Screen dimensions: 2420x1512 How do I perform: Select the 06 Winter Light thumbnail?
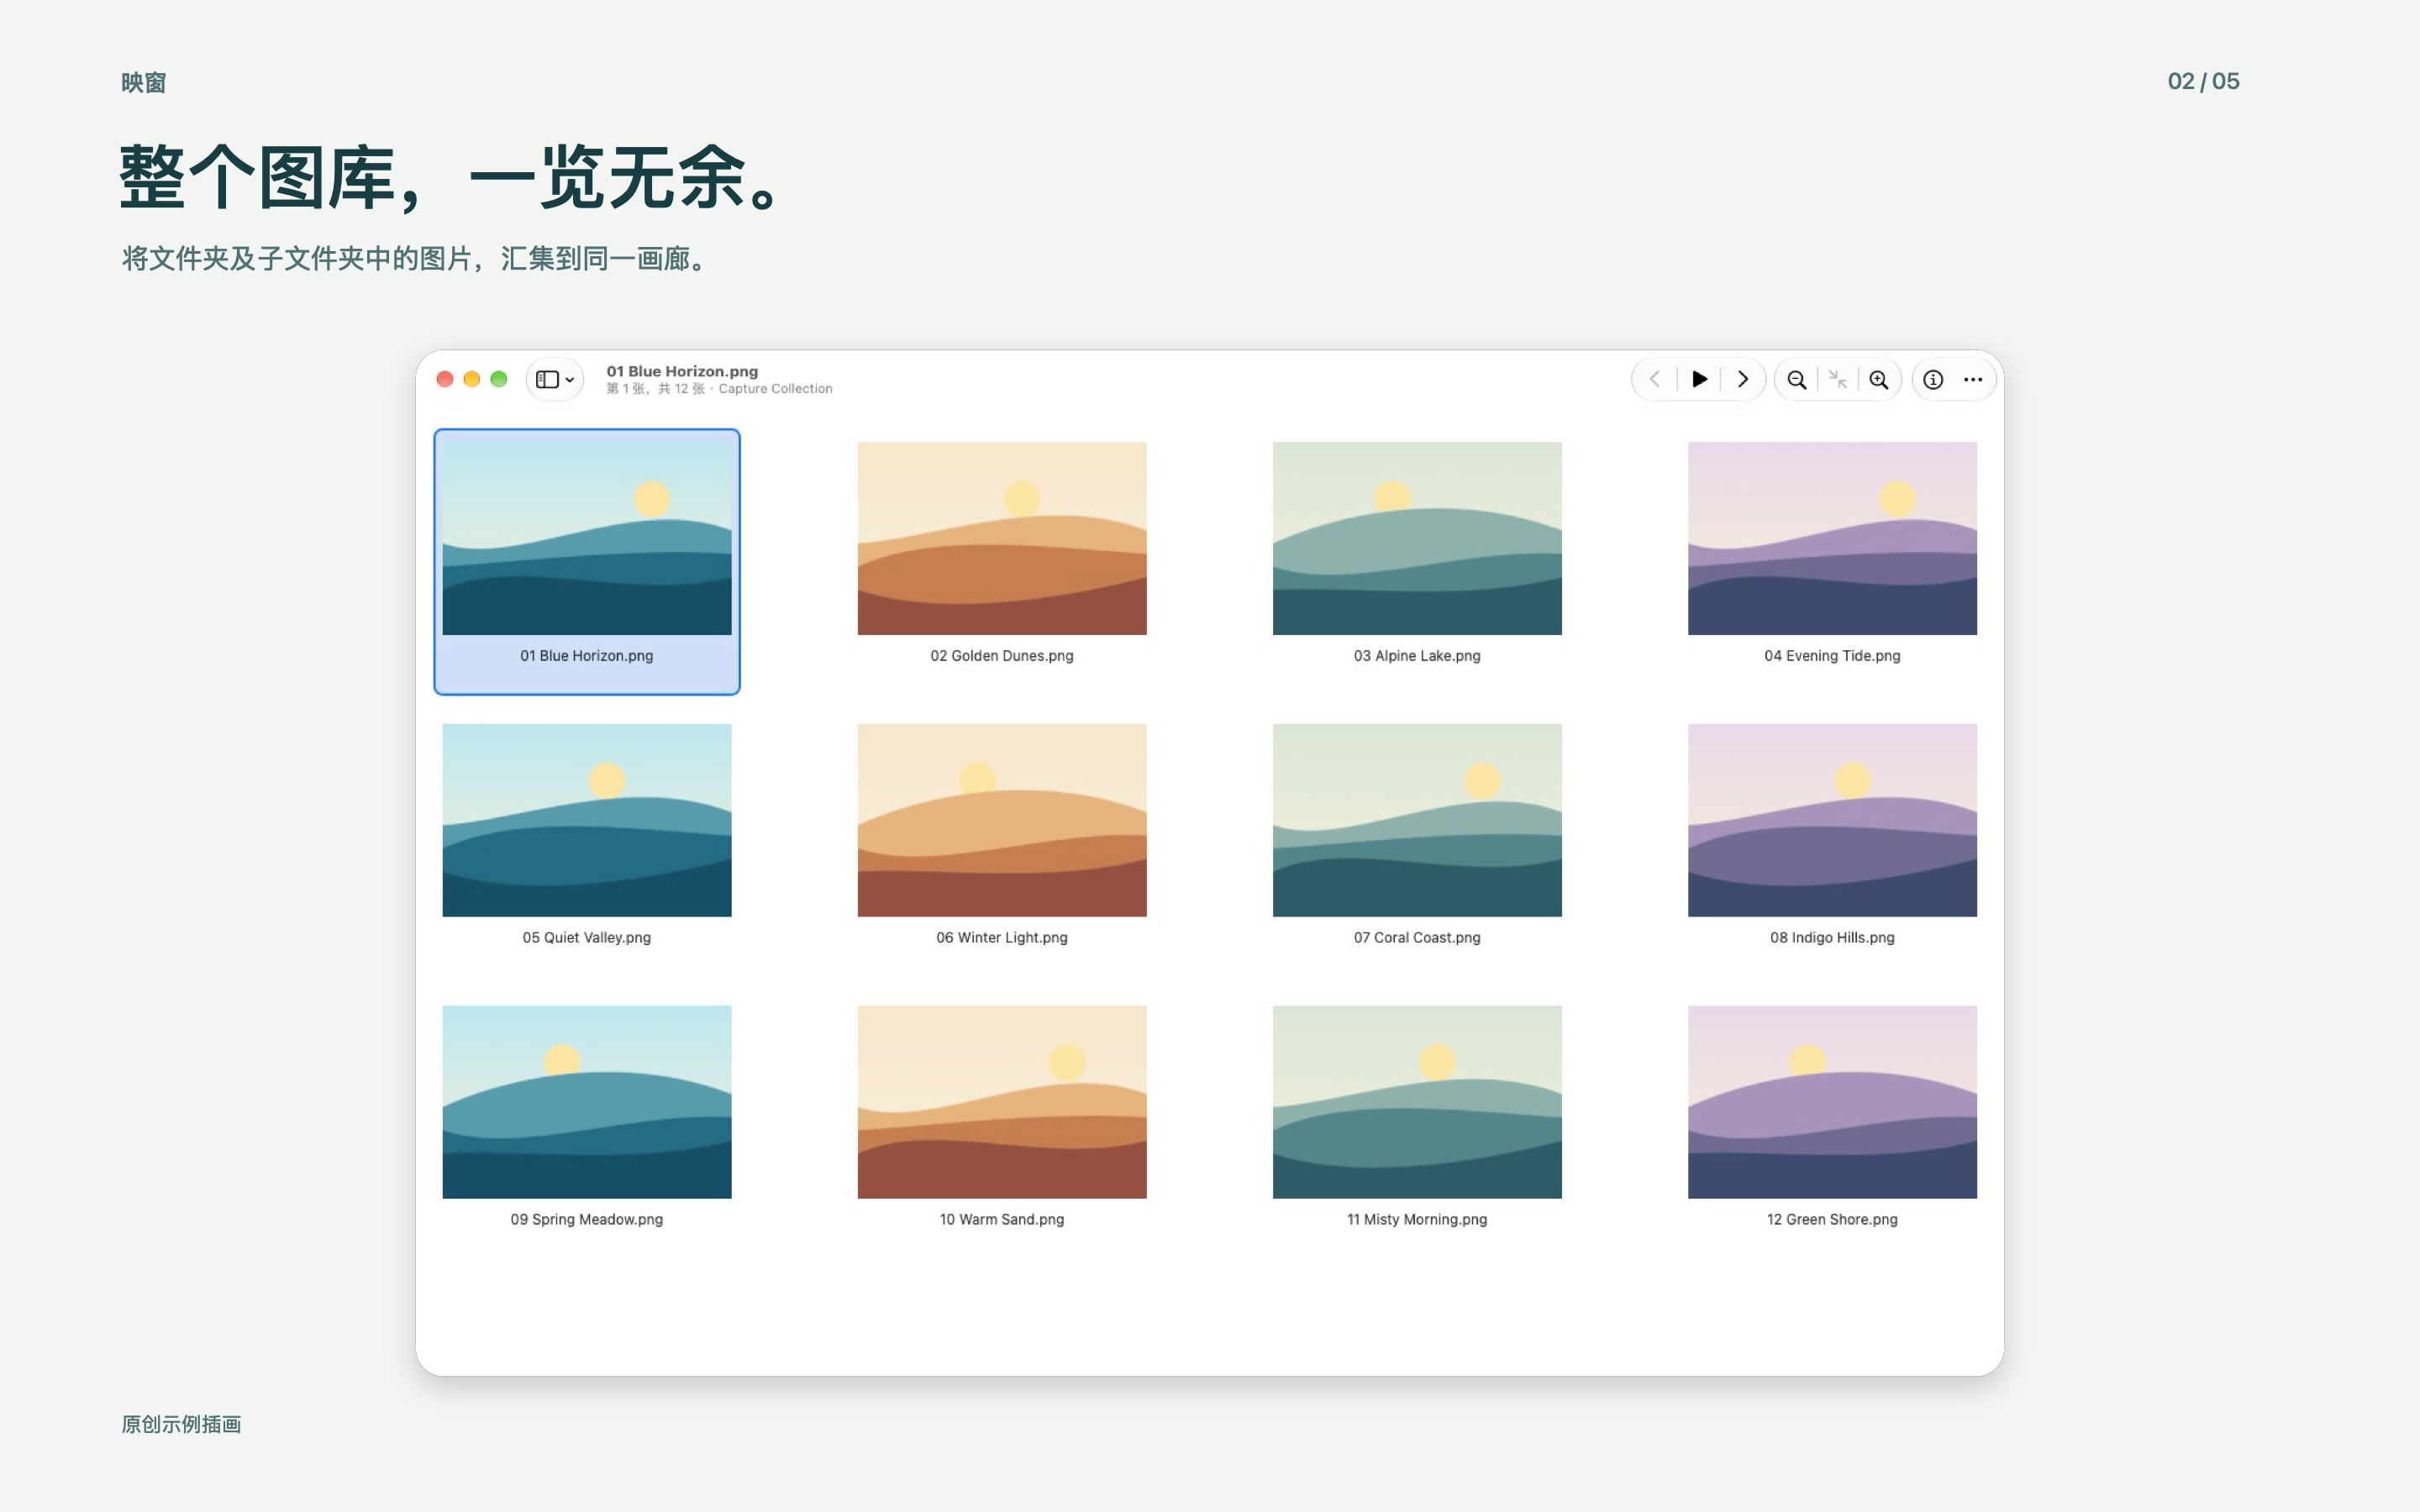[1002, 820]
